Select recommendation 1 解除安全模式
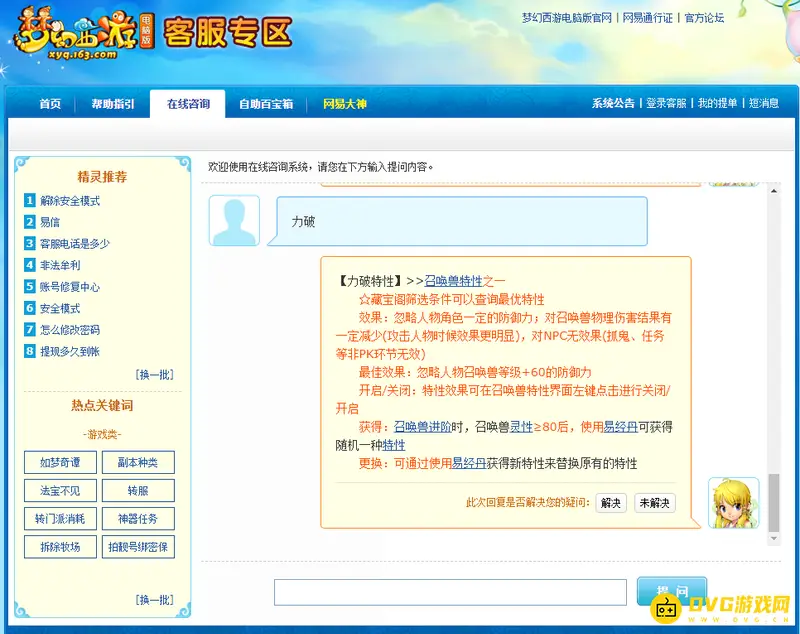This screenshot has height=634, width=800. point(70,201)
